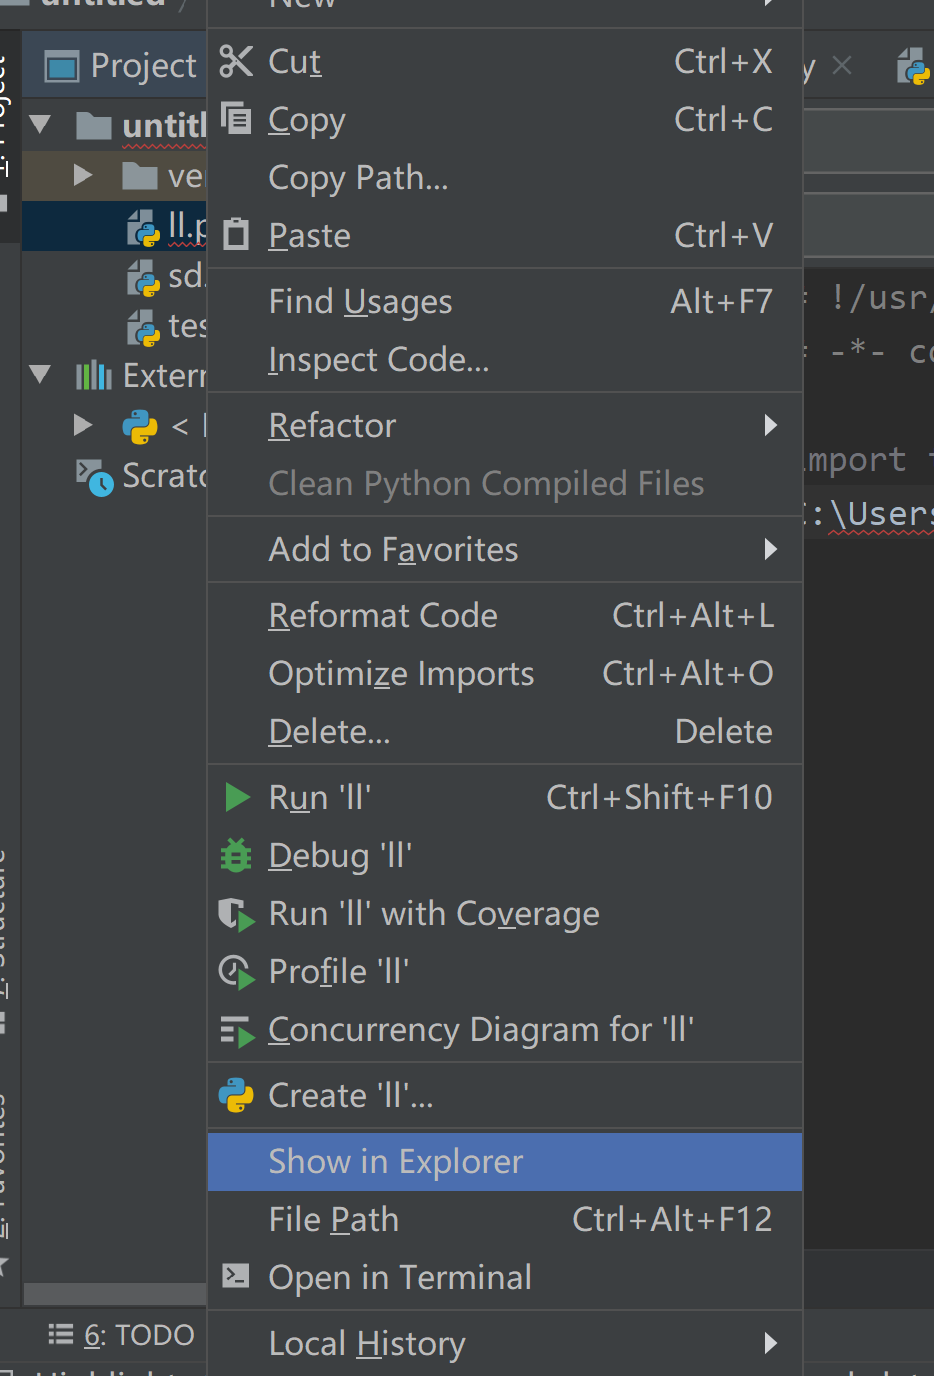Click the Cut scissors icon
Screen dimensions: 934x1376
[236, 61]
